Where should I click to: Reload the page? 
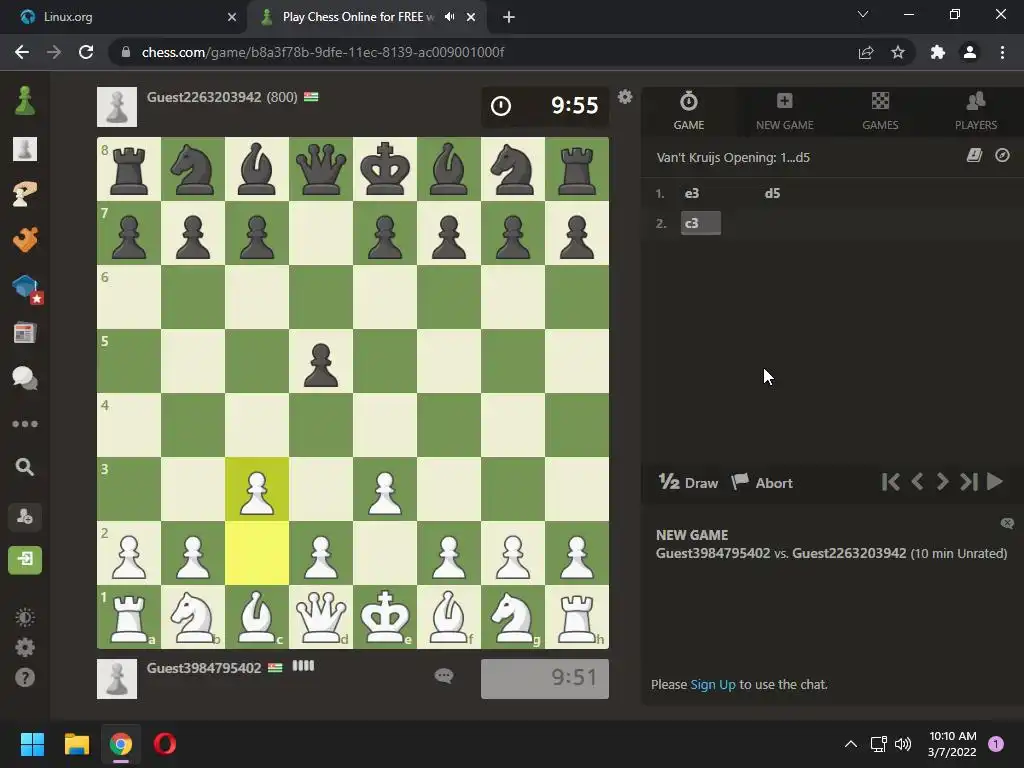(x=86, y=52)
